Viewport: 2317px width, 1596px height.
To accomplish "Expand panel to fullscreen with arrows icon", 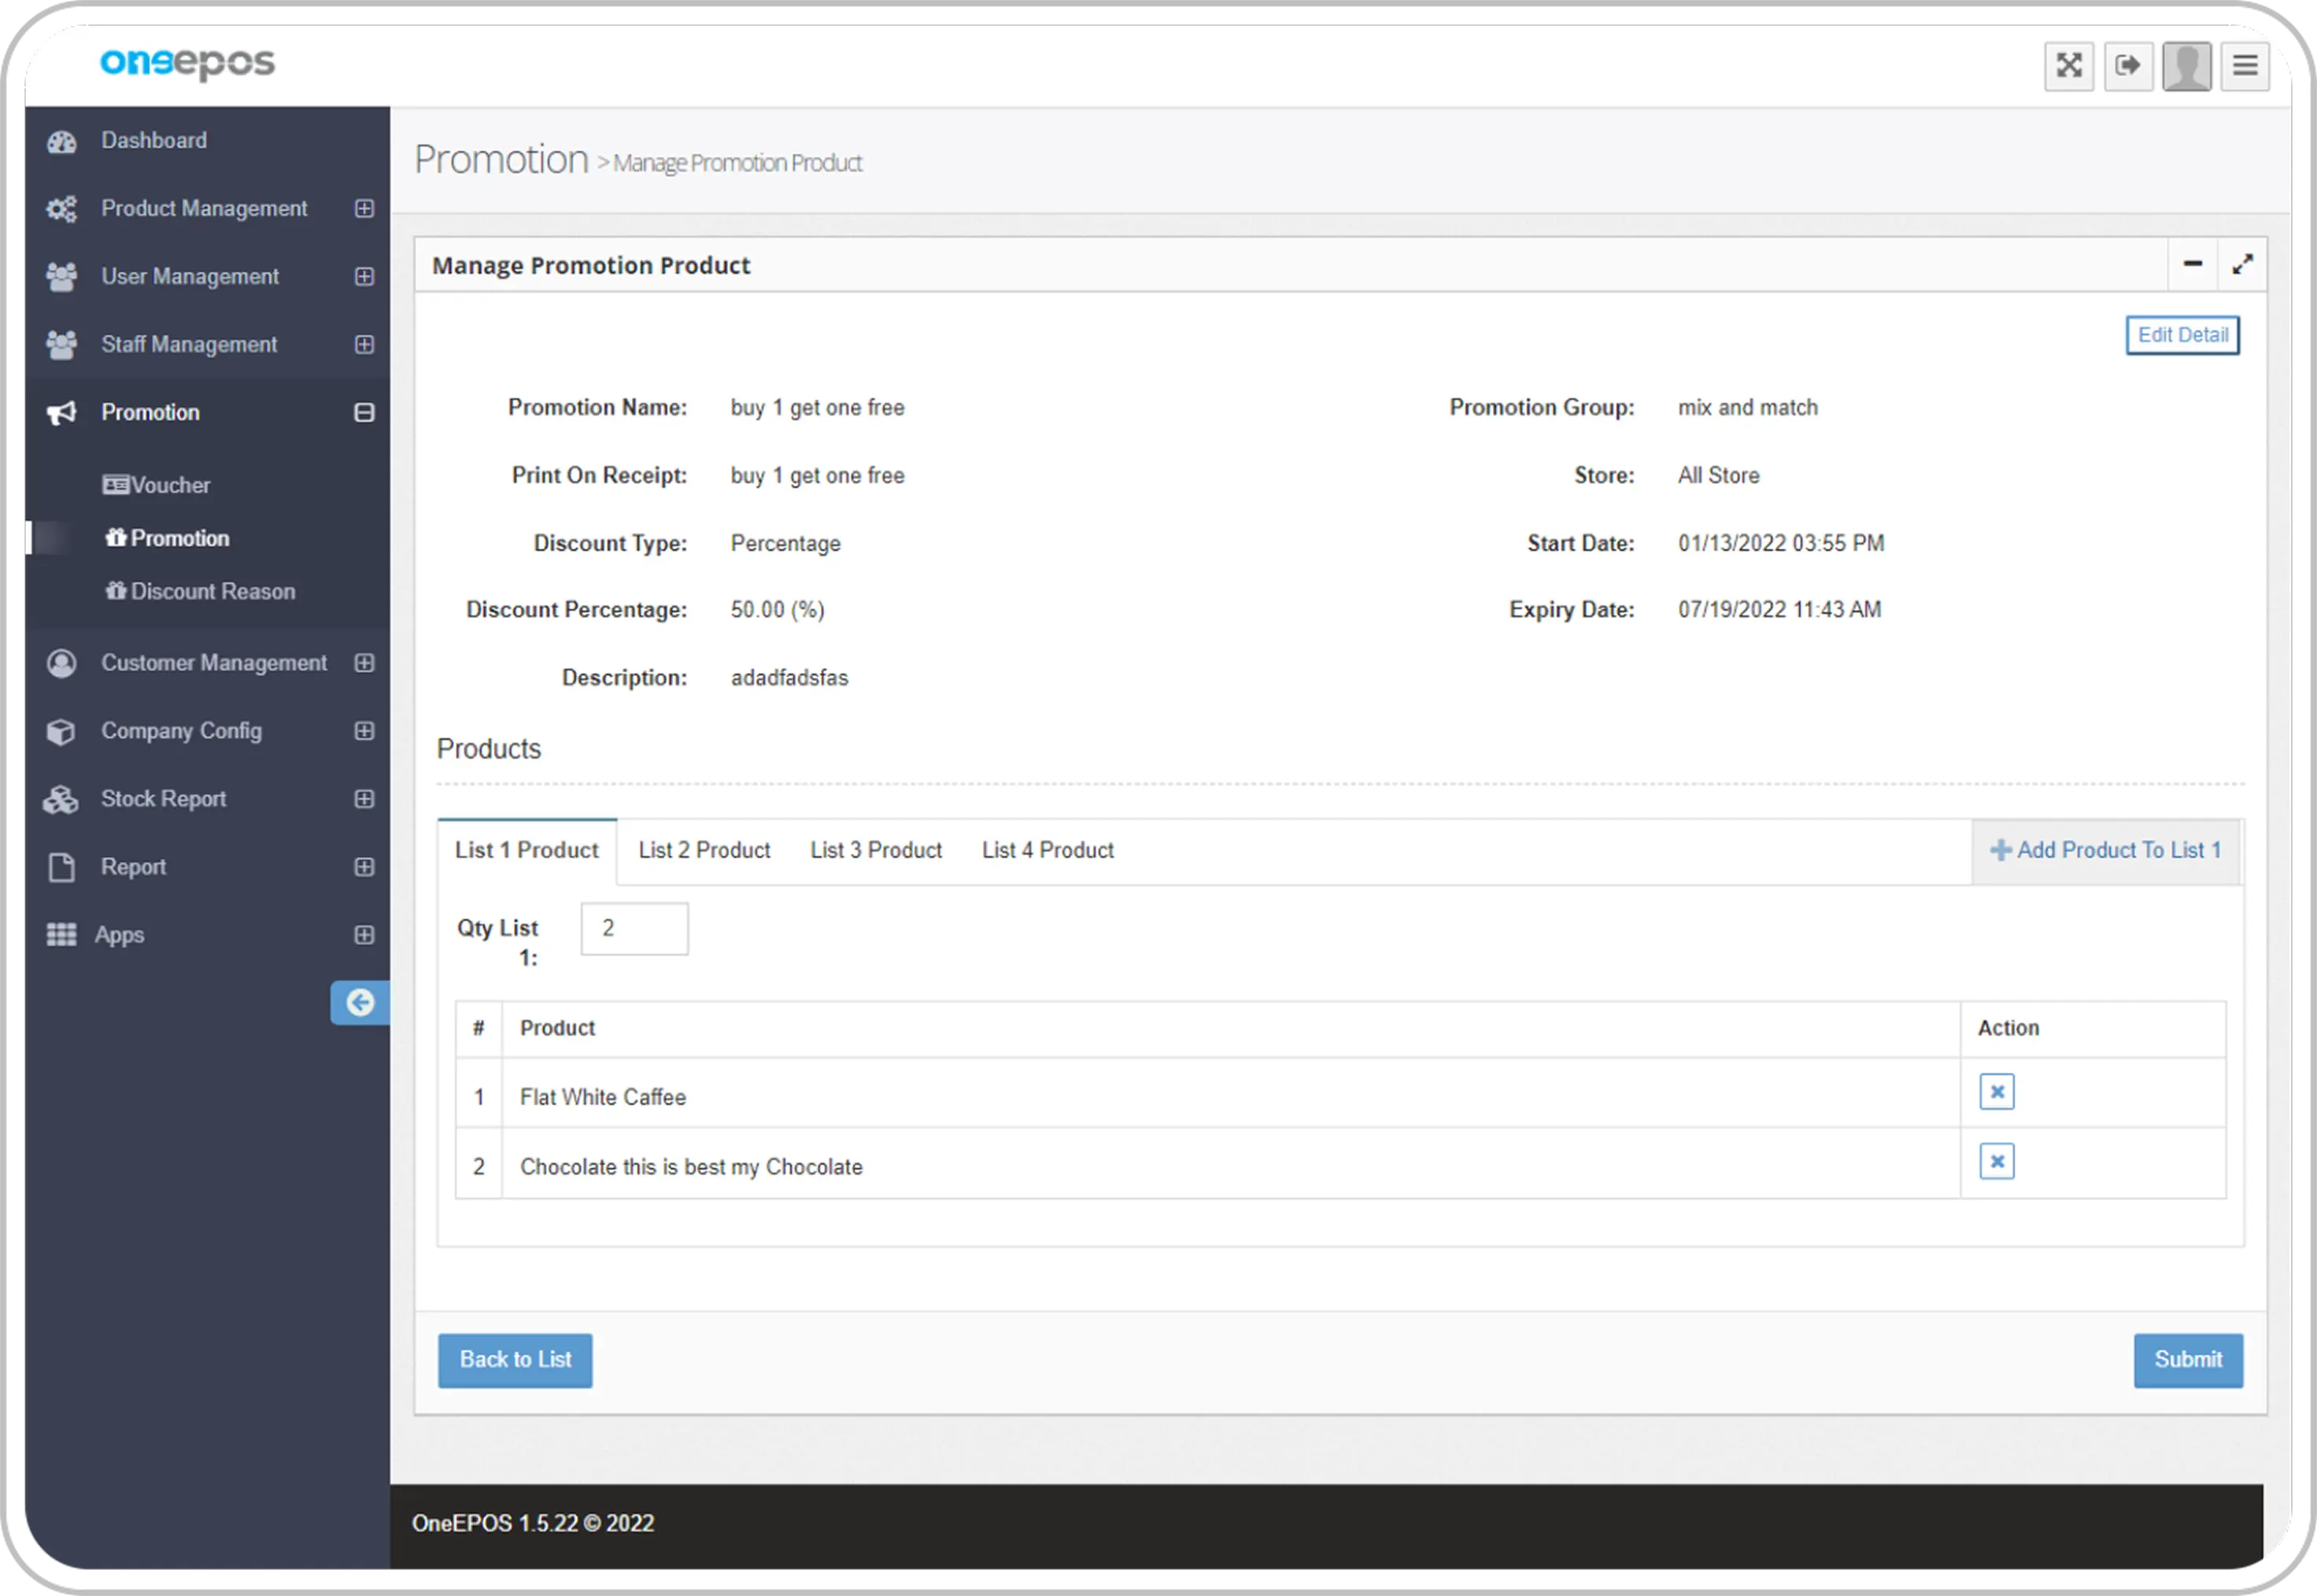I will coord(2242,265).
